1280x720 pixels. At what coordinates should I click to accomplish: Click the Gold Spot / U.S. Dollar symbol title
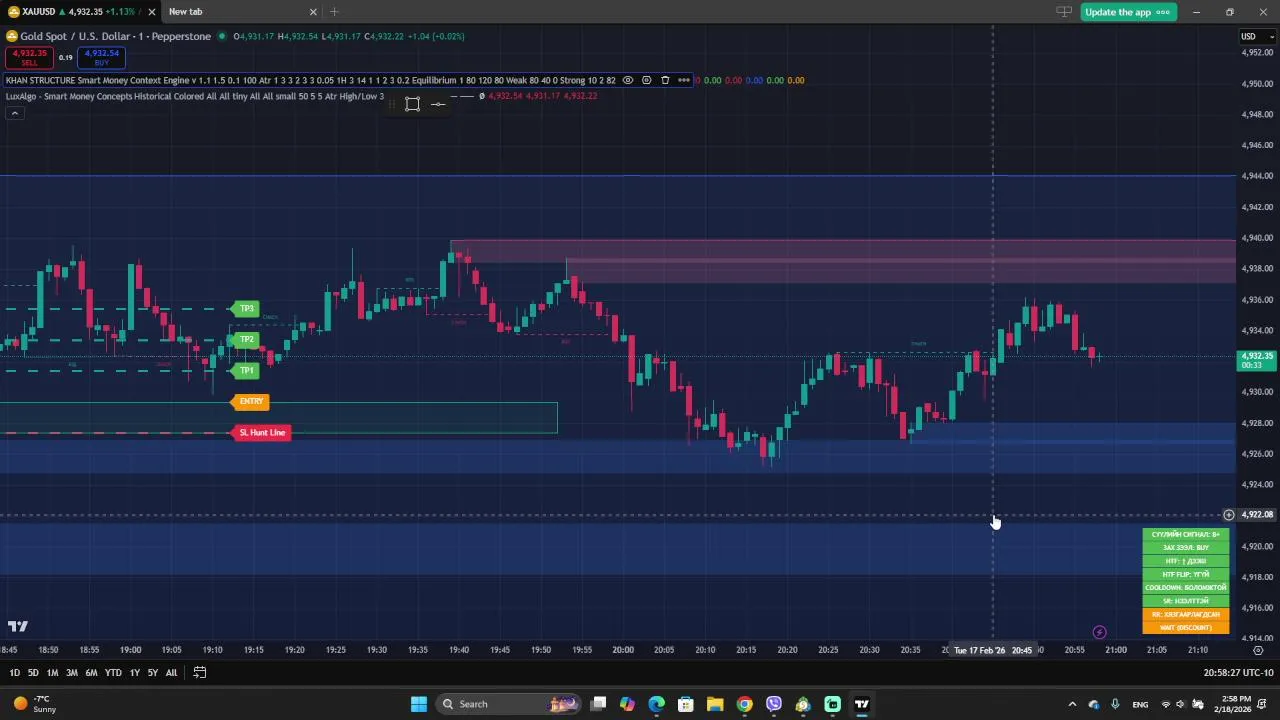(x=115, y=36)
